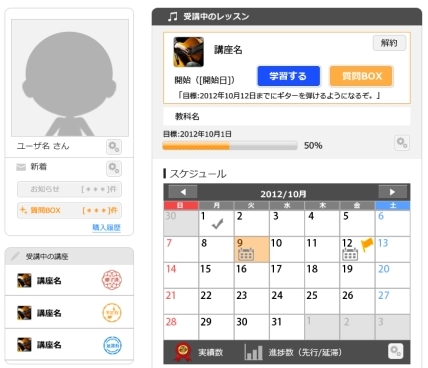Click the red ribbon 実績数 badge icon
Screen dimensions: 428x368
183,352
